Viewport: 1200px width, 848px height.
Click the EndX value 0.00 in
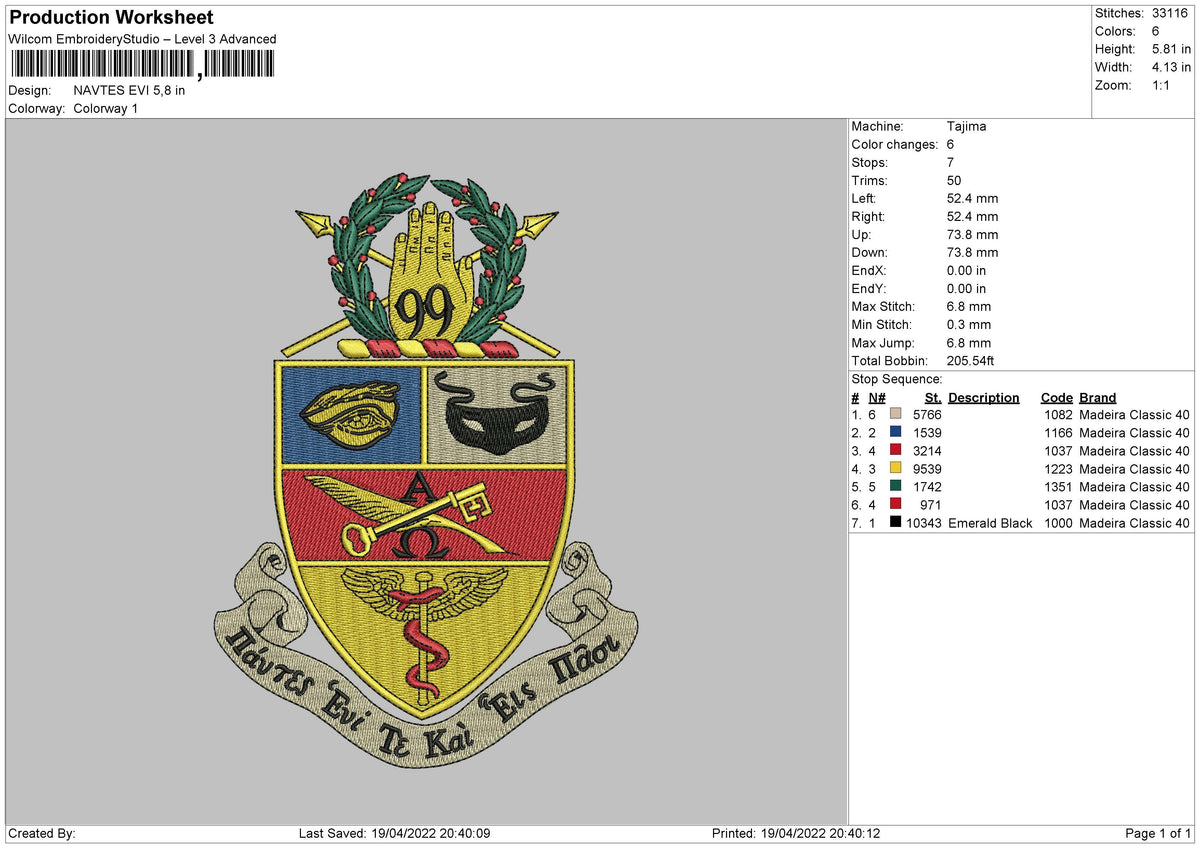(966, 270)
